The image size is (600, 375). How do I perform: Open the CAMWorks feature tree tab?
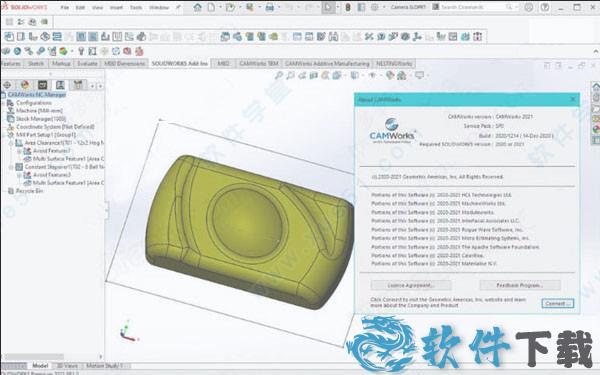pyautogui.click(x=42, y=85)
